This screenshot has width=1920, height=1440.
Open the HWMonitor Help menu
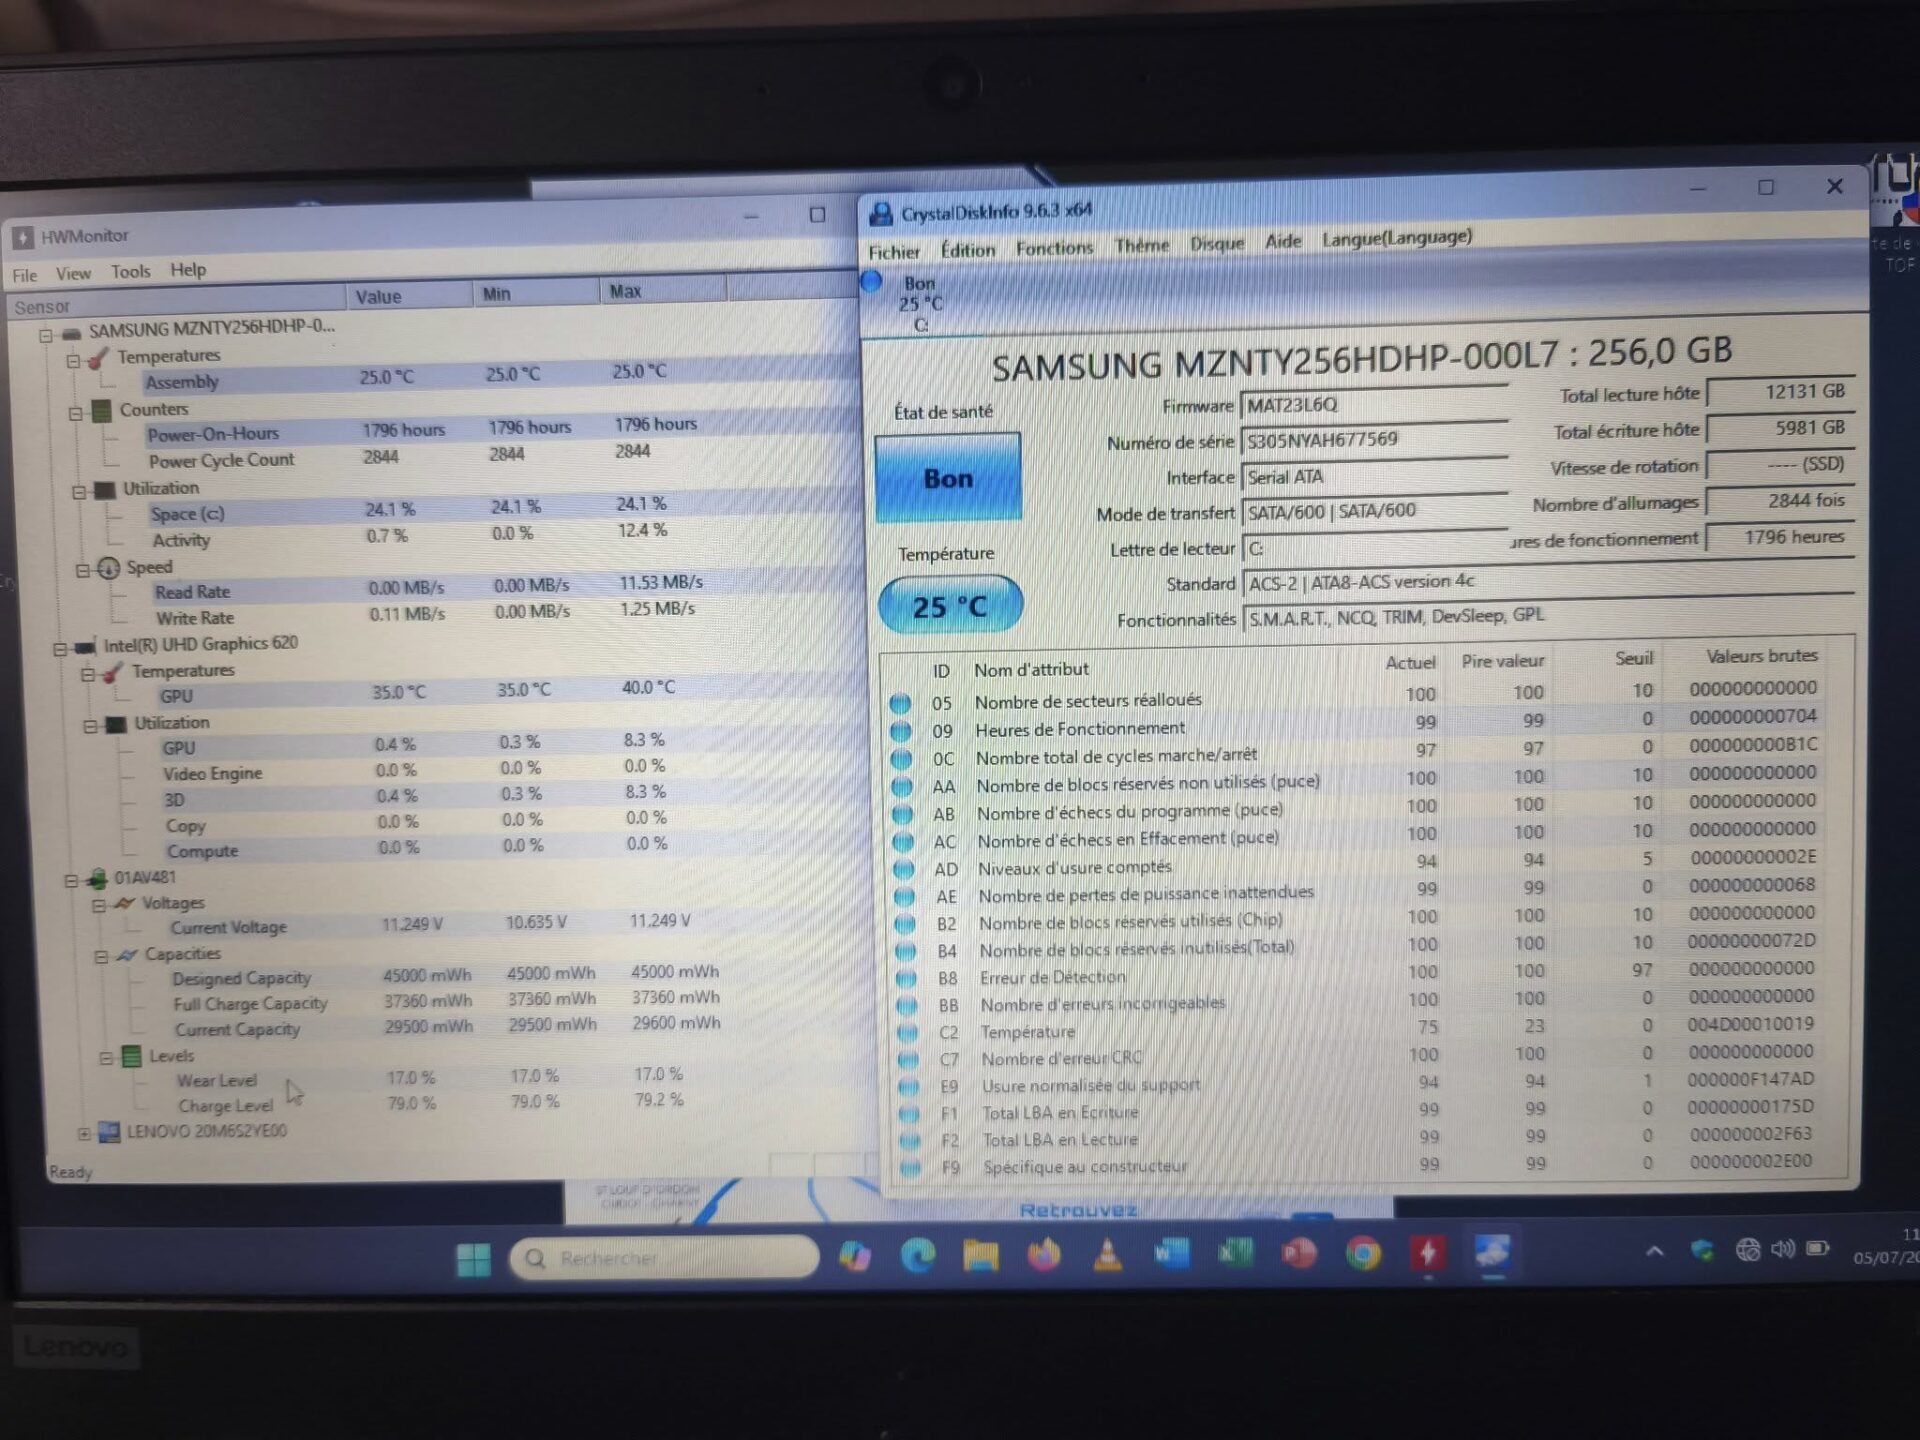coord(188,269)
